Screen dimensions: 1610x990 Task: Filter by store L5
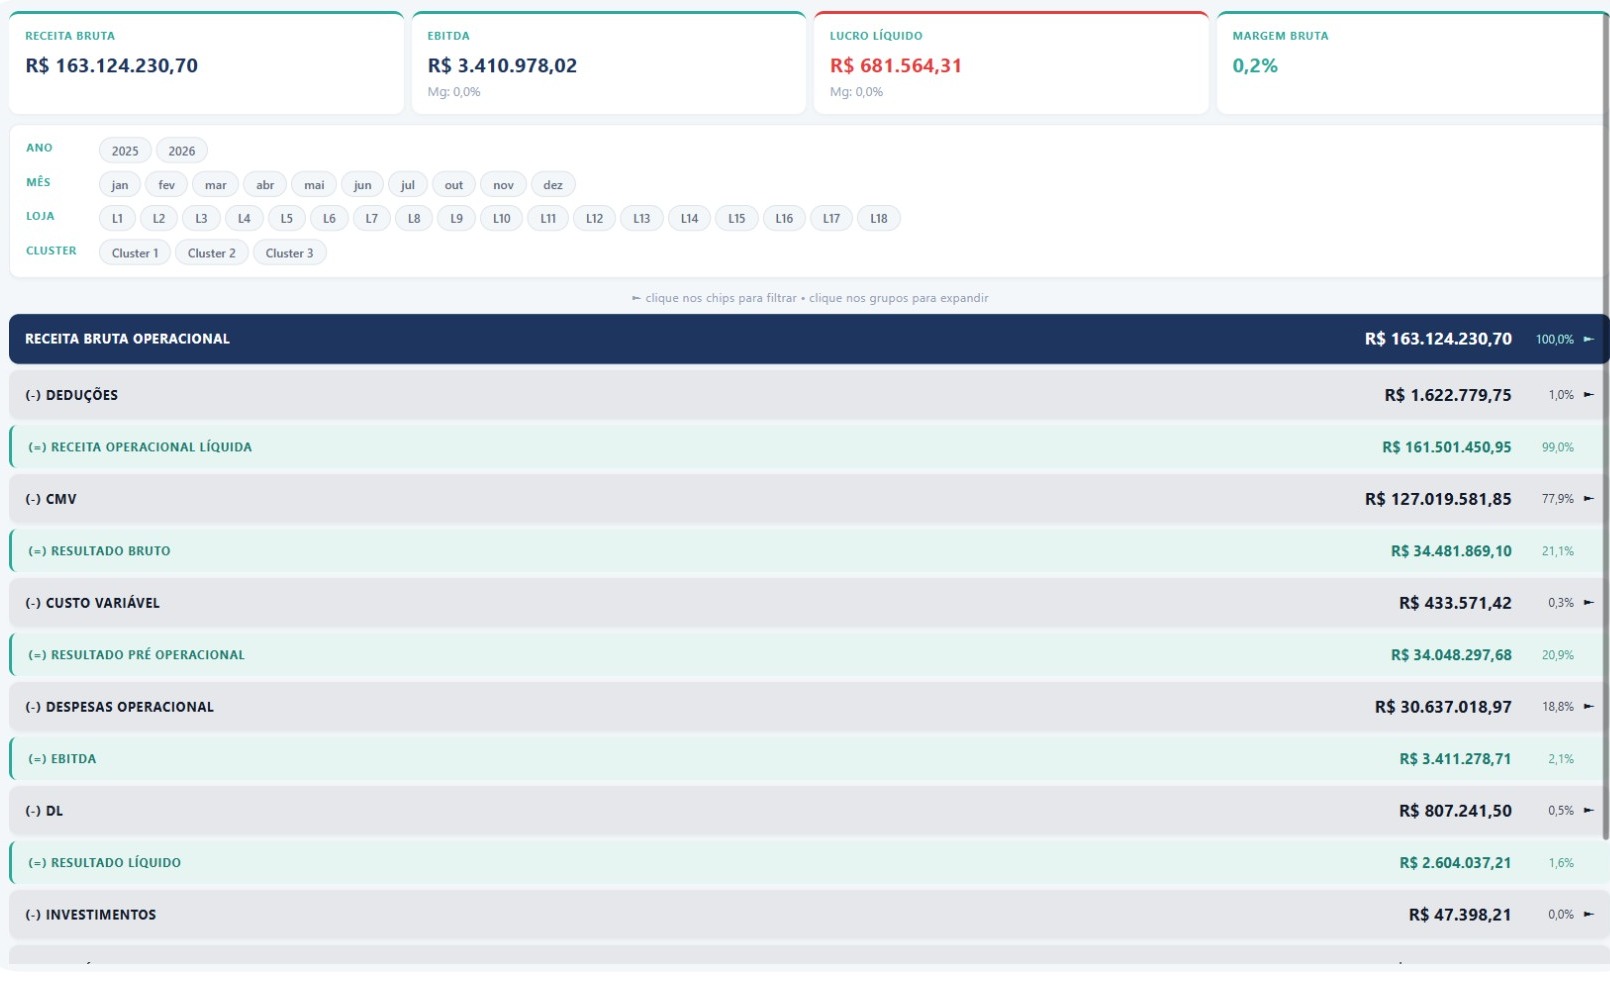287,218
